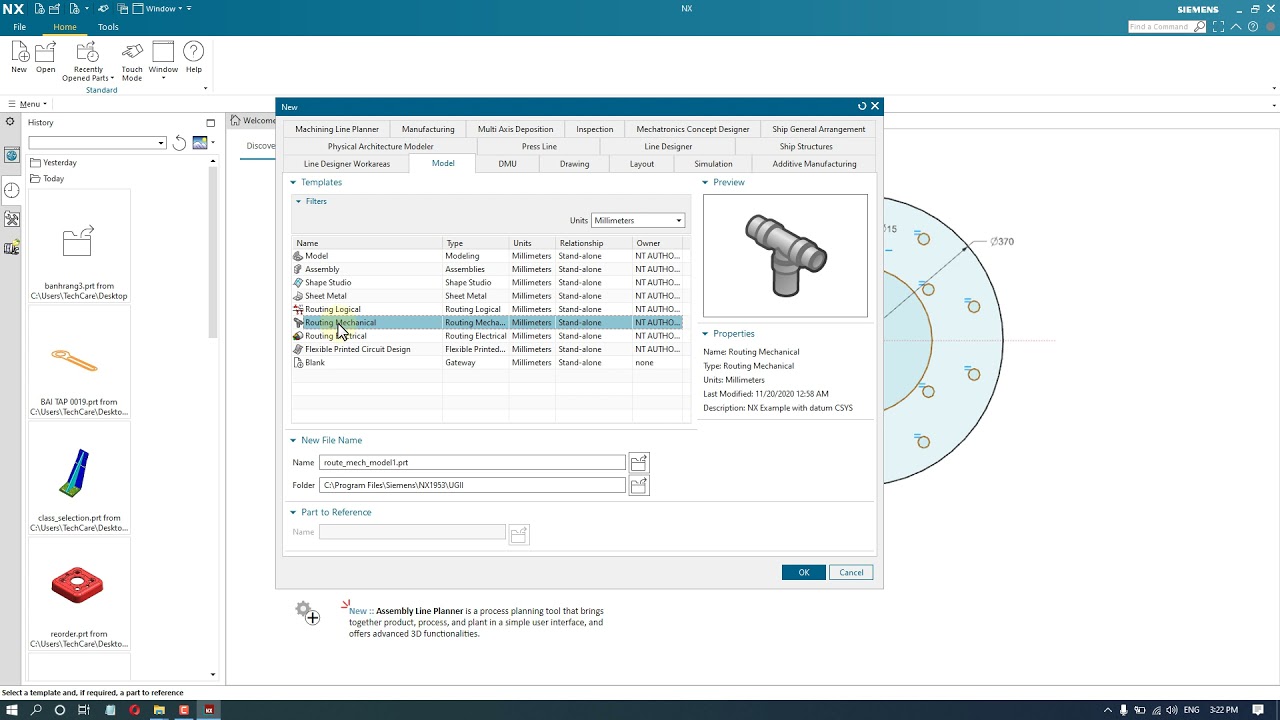Click OK in the New dialog
This screenshot has height=720, width=1280.
click(x=804, y=572)
